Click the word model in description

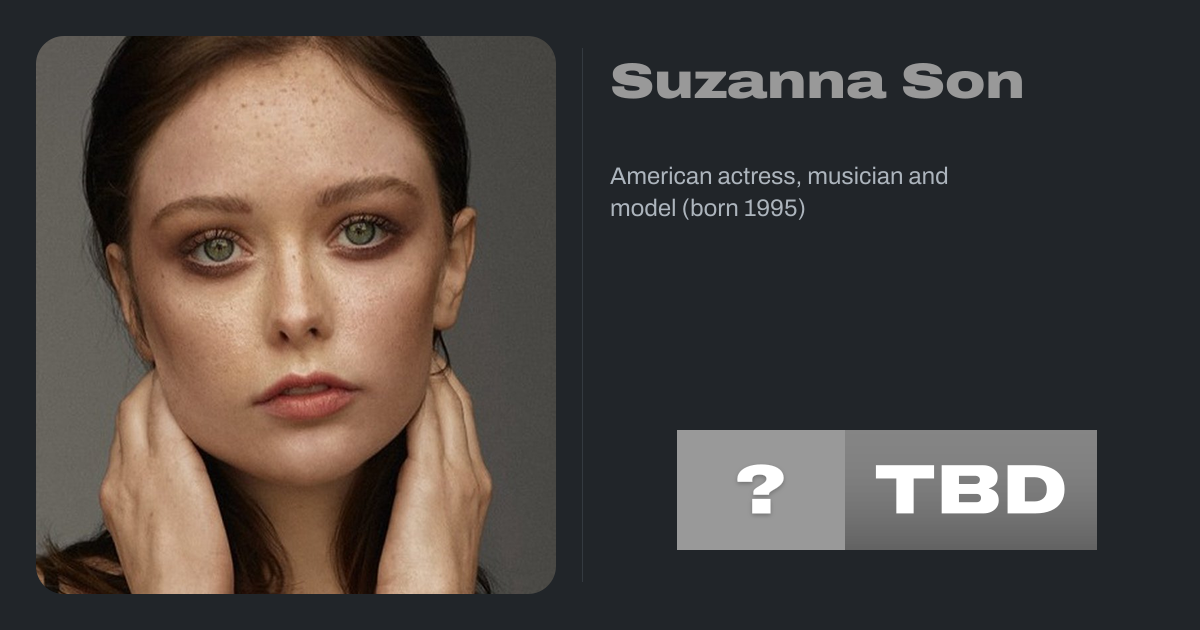pyautogui.click(x=642, y=209)
